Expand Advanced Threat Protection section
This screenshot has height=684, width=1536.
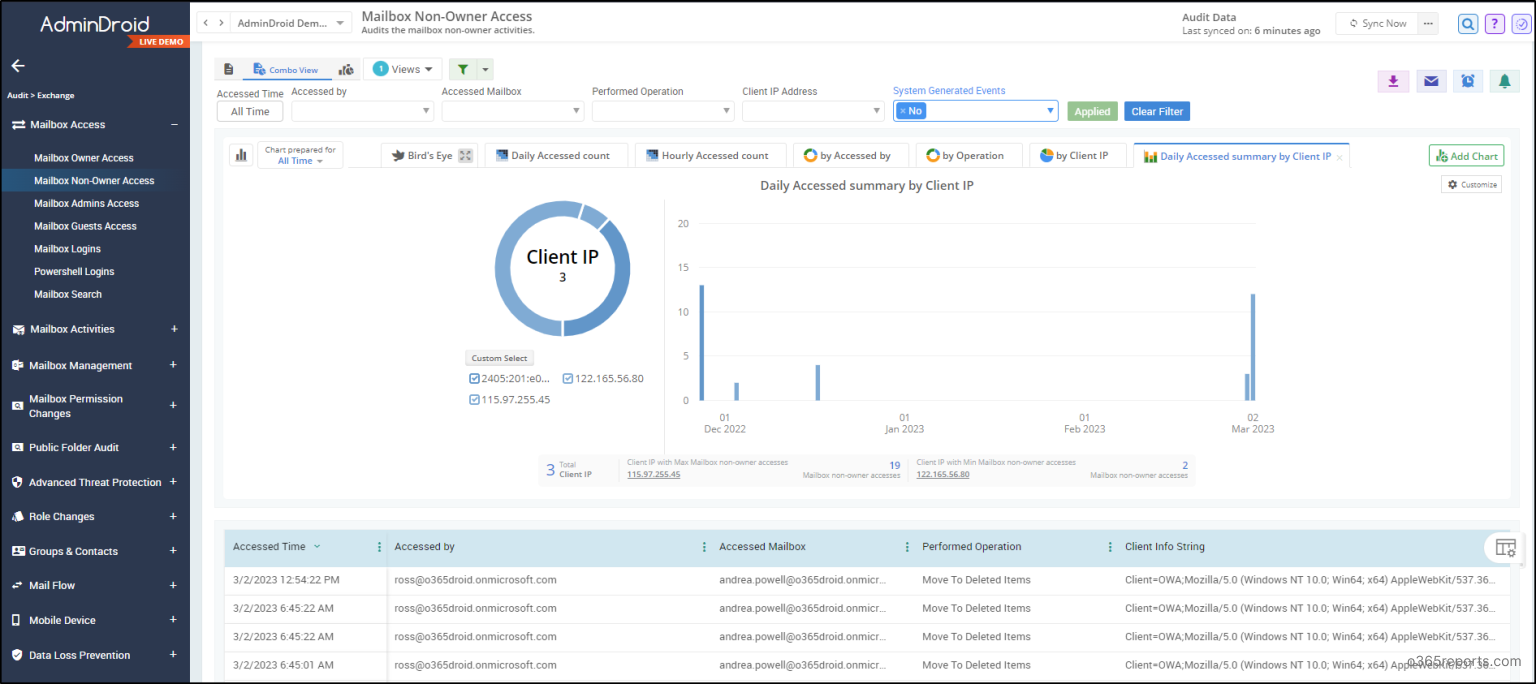pos(174,482)
